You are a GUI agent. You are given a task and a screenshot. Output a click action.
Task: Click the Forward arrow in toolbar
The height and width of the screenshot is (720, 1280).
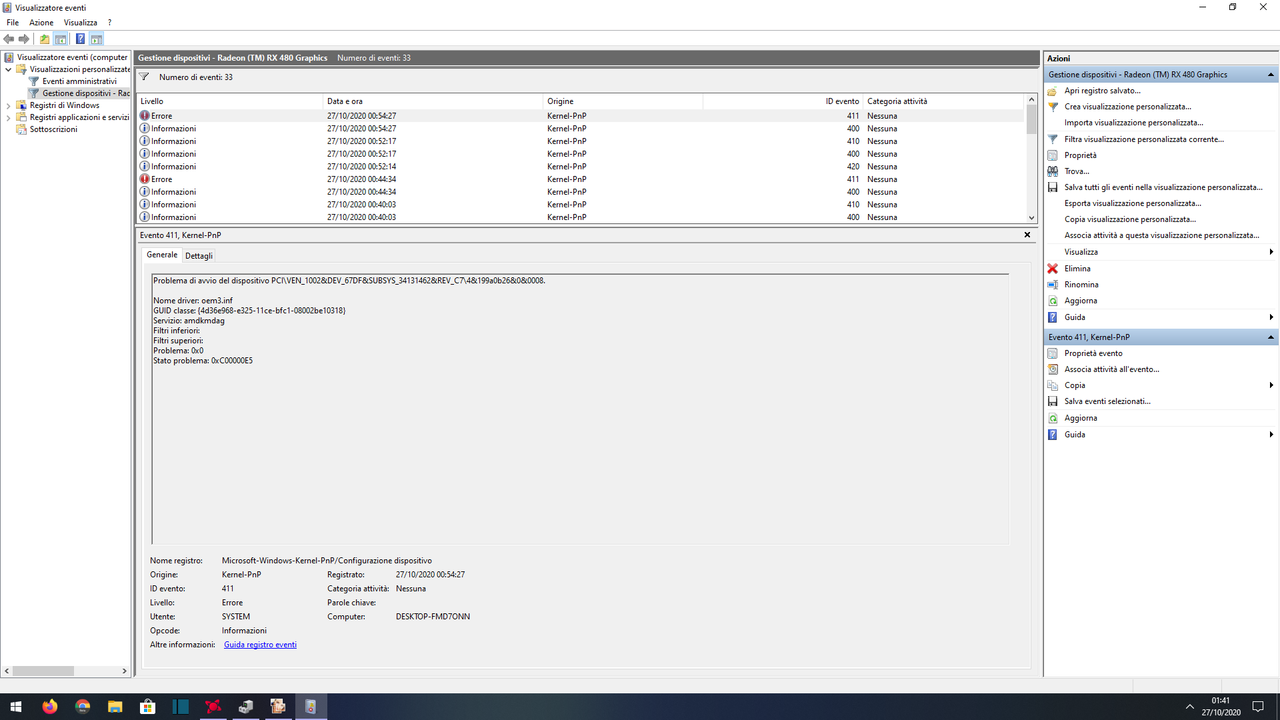pos(24,39)
